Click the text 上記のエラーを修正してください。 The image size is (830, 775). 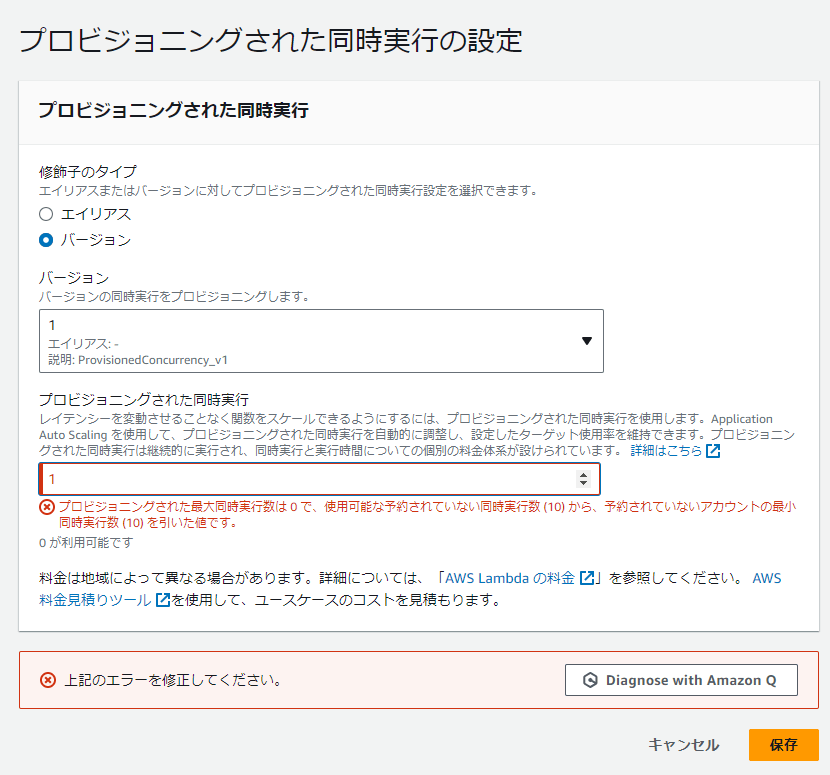pos(173,680)
